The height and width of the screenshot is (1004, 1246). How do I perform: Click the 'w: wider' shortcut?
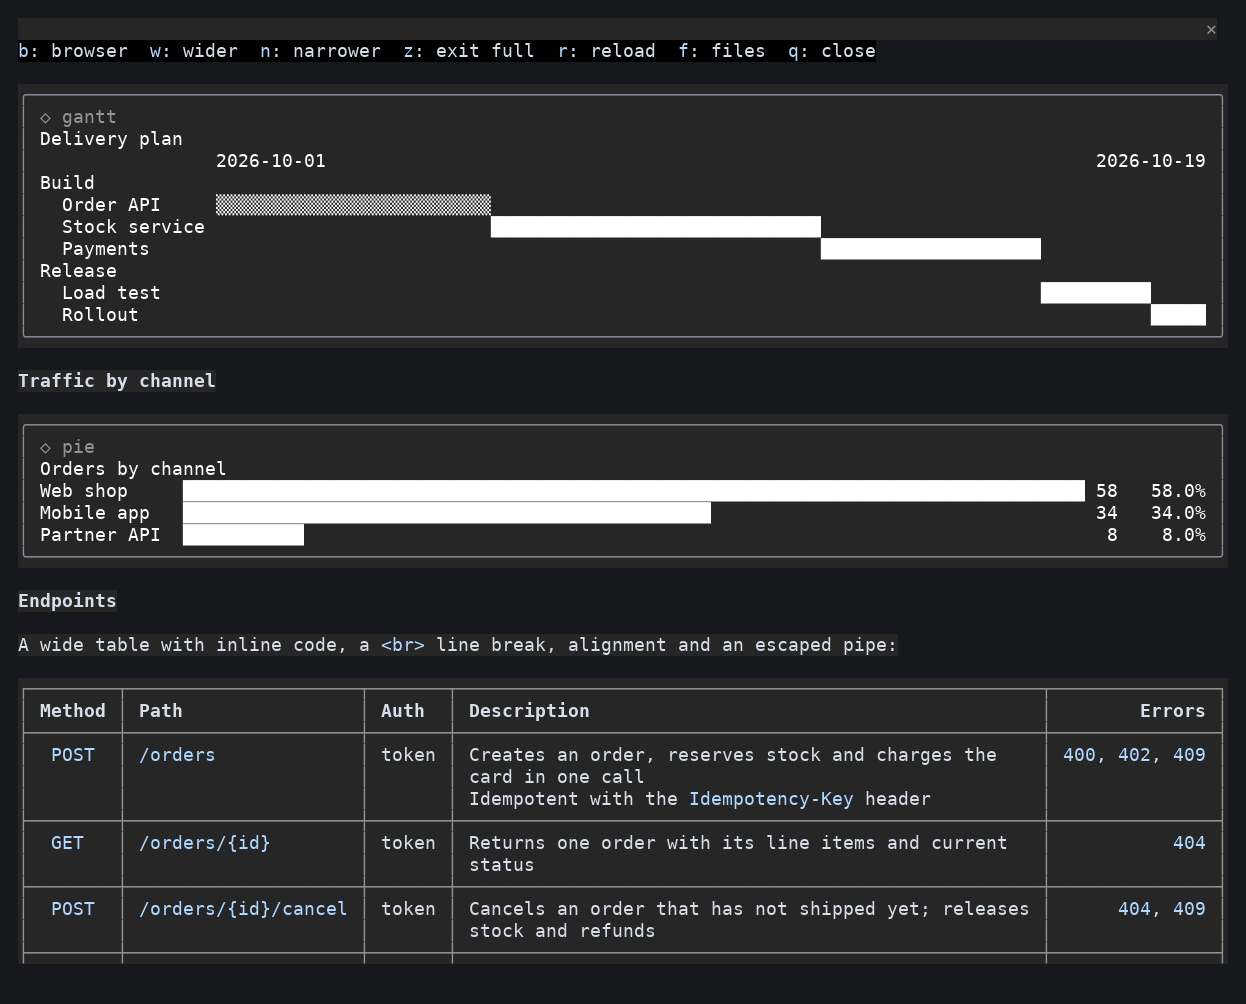pos(194,51)
